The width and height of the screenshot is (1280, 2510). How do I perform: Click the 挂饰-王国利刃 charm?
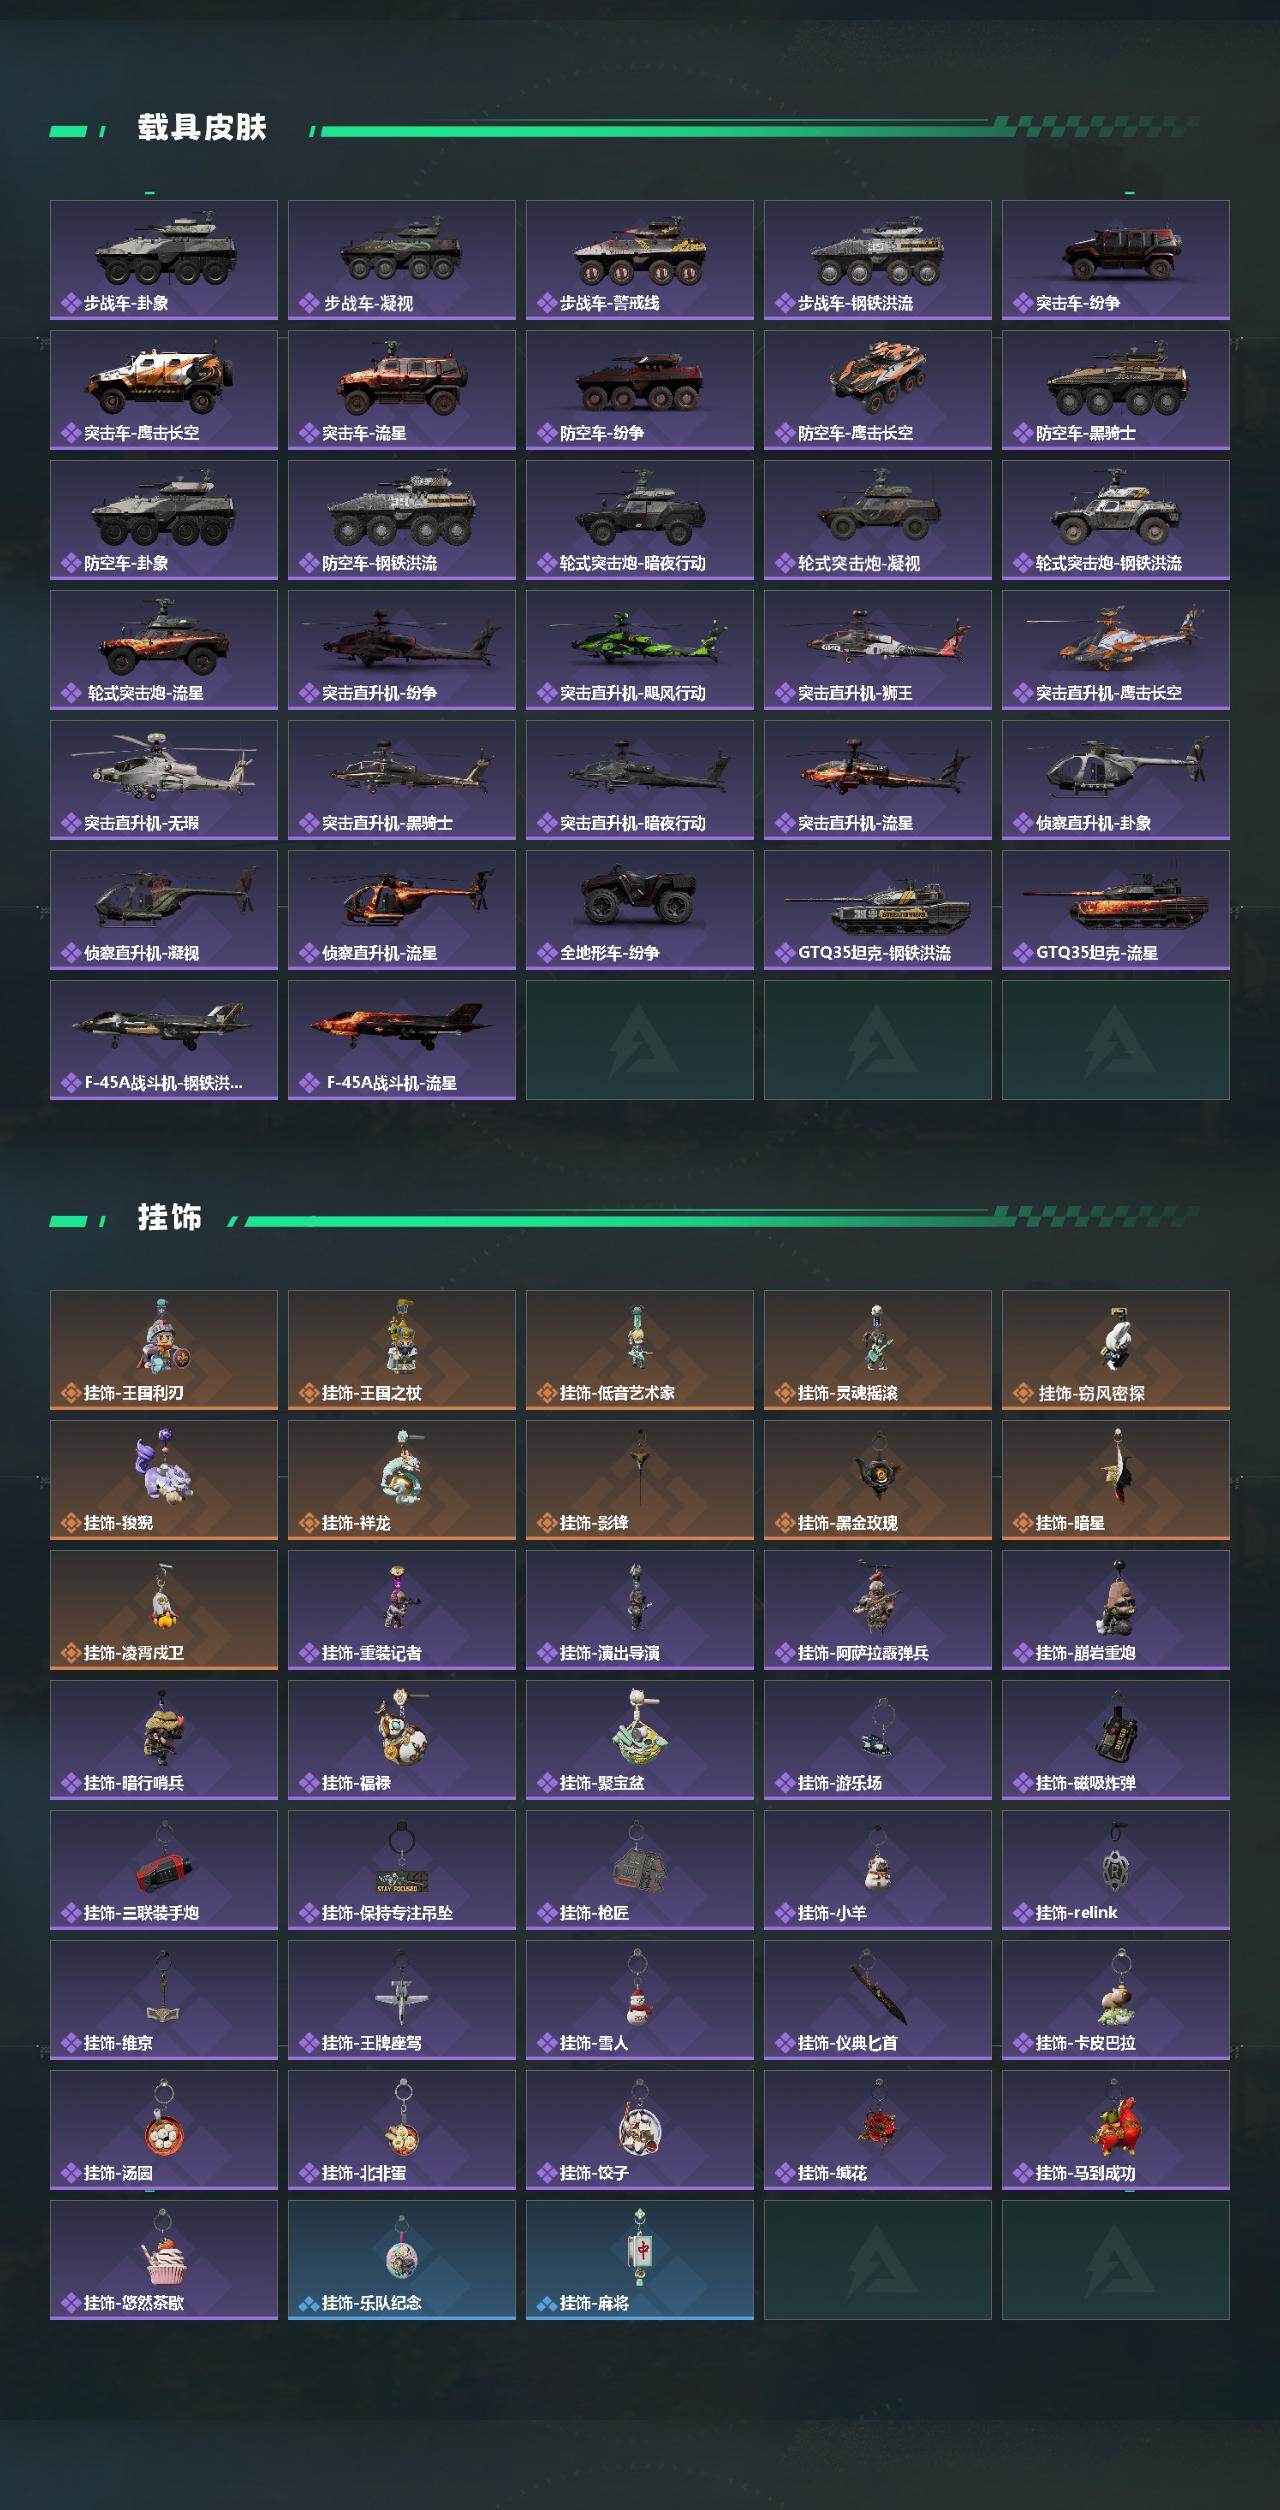tap(164, 1350)
